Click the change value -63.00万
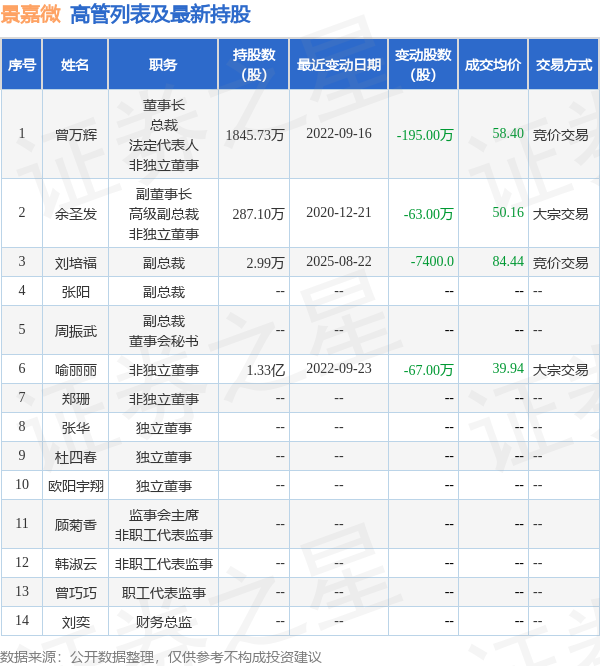600x666 pixels. pos(428,214)
